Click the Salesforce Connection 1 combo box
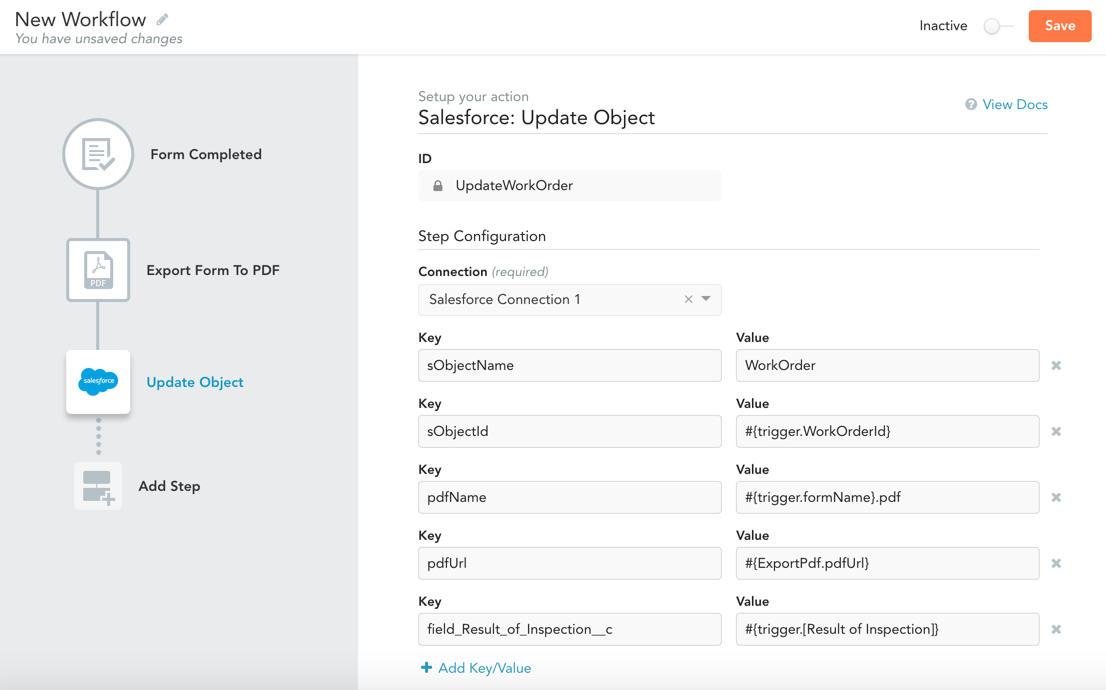Screen dimensions: 1106x690 coord(570,299)
